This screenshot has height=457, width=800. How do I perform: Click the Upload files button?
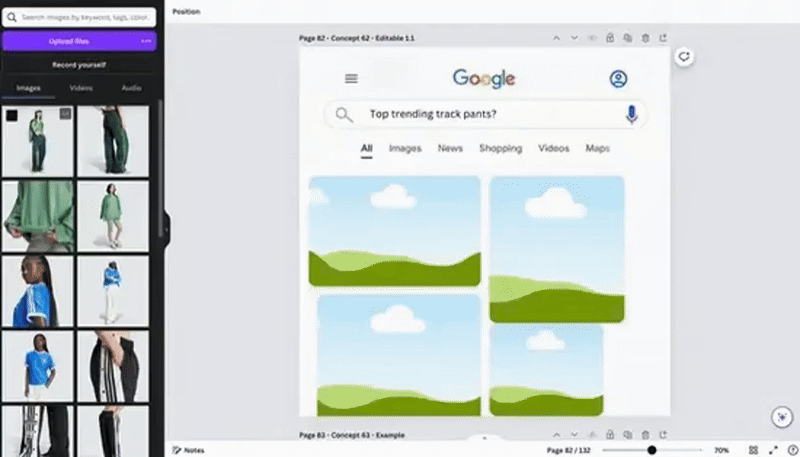pos(70,41)
